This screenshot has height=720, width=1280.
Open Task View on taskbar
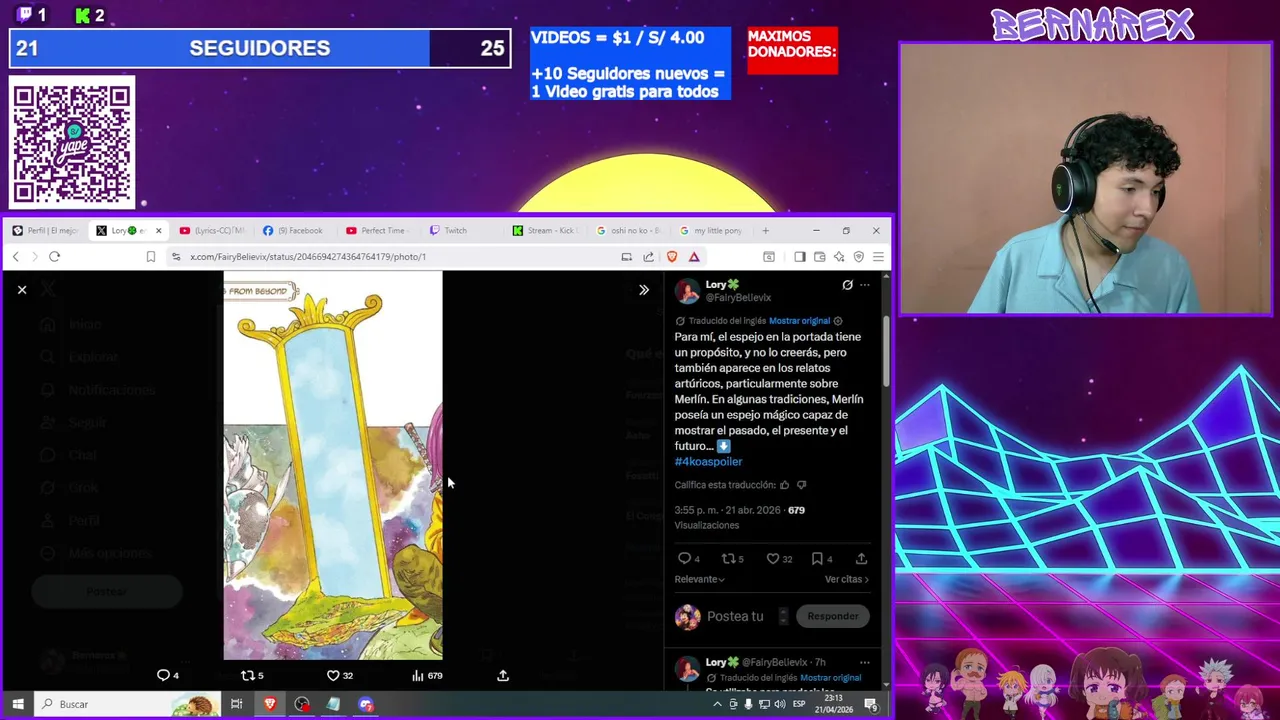pos(237,704)
